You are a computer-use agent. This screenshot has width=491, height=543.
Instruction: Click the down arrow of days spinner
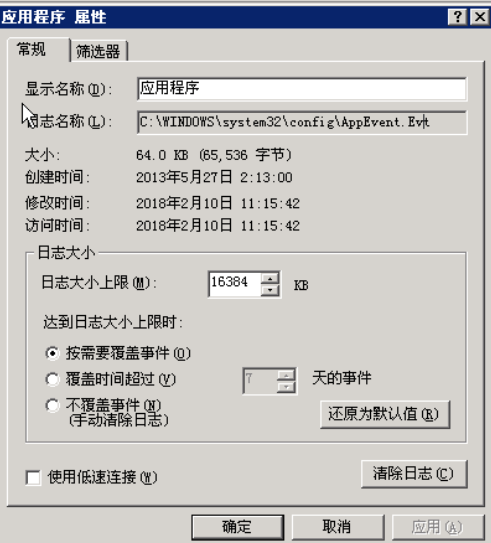point(286,387)
